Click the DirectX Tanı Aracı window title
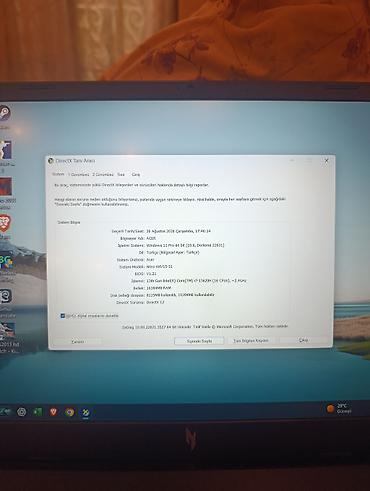Image resolution: width=370 pixels, height=491 pixels. (x=75, y=160)
